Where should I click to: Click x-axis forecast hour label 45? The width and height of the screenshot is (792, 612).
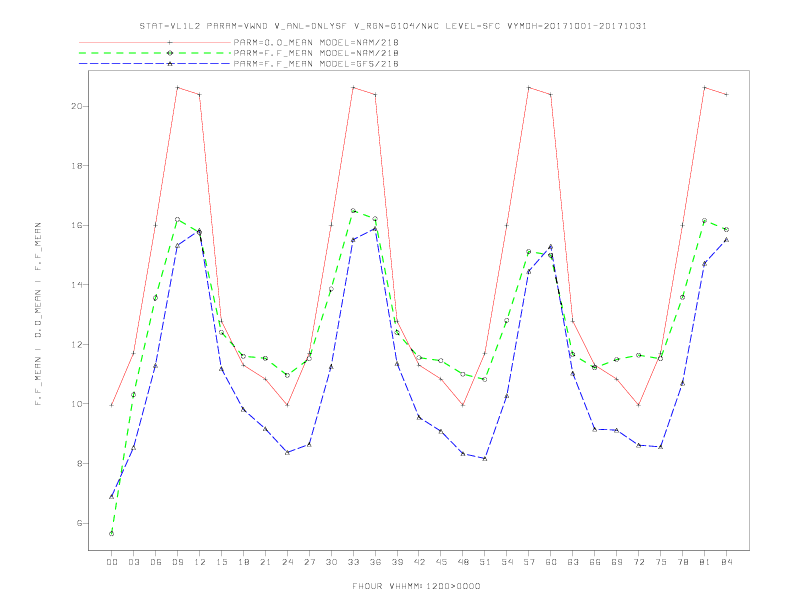coord(441,562)
